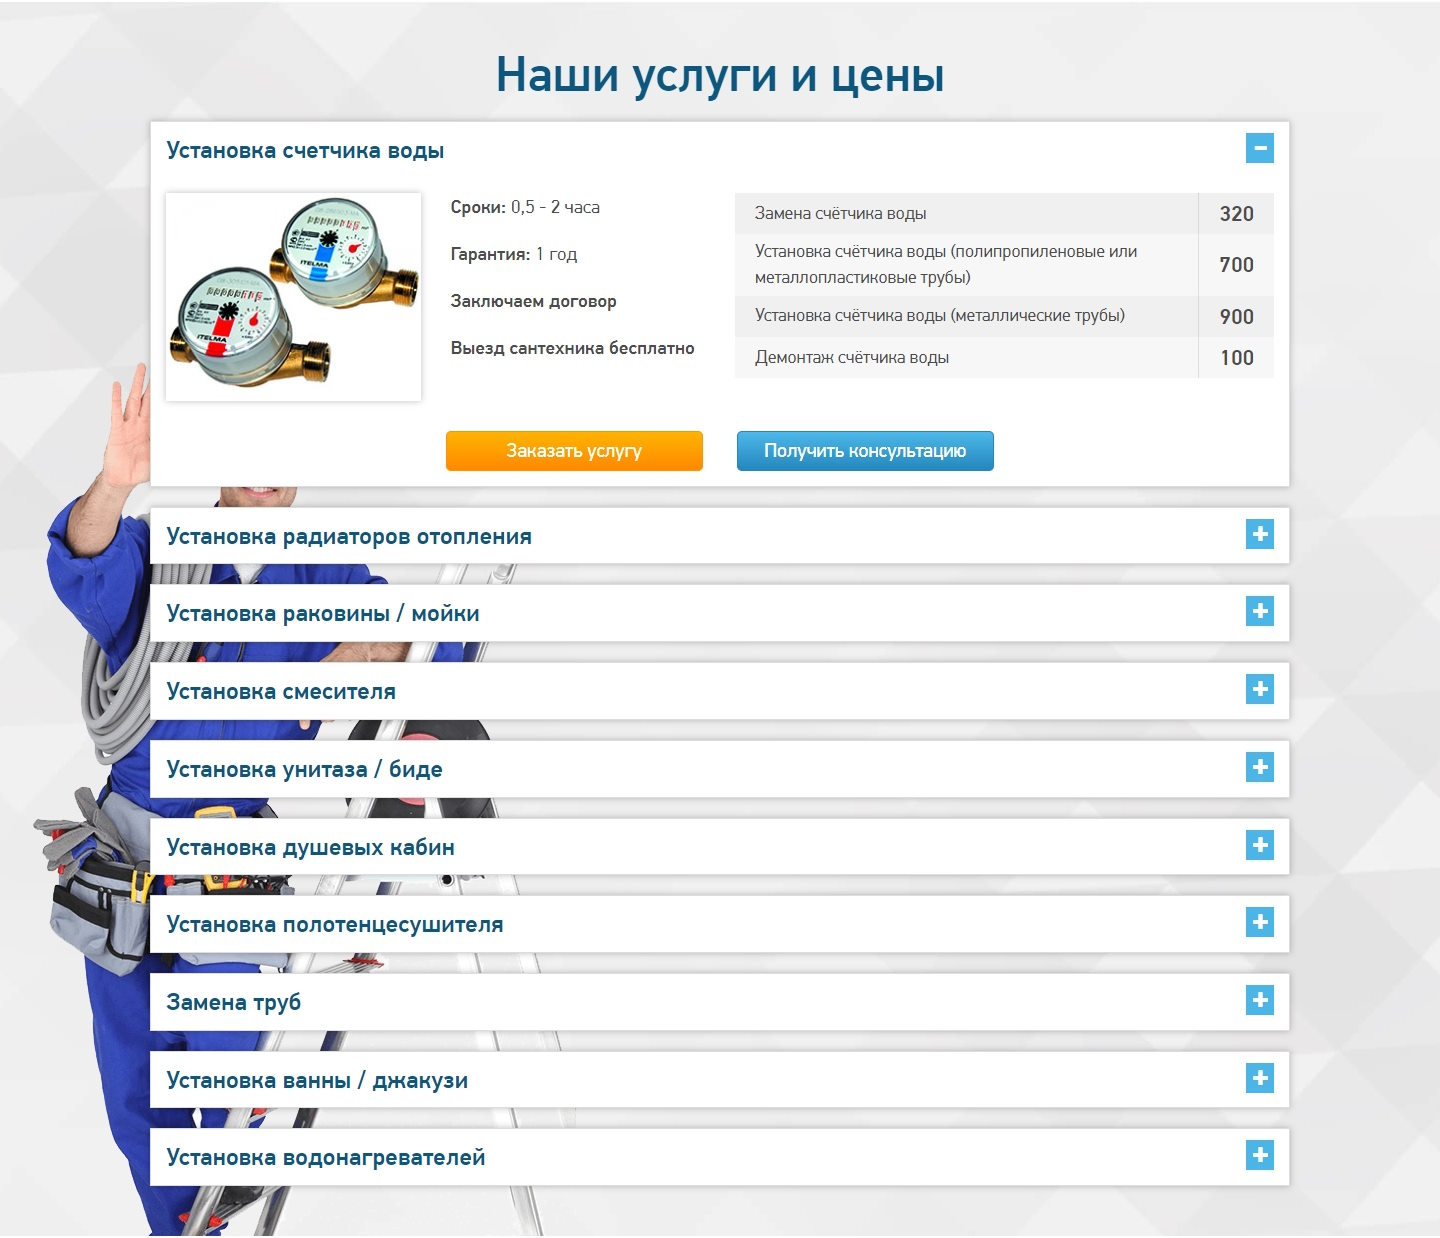The height and width of the screenshot is (1238, 1440).
Task: Select the 'Установка счетчика воды' heading
Action: pos(305,151)
